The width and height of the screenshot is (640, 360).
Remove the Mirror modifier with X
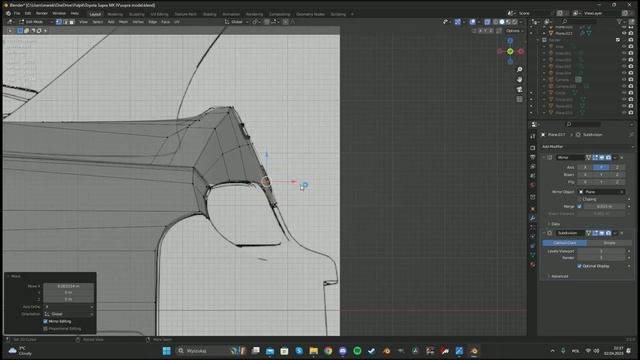coord(622,158)
